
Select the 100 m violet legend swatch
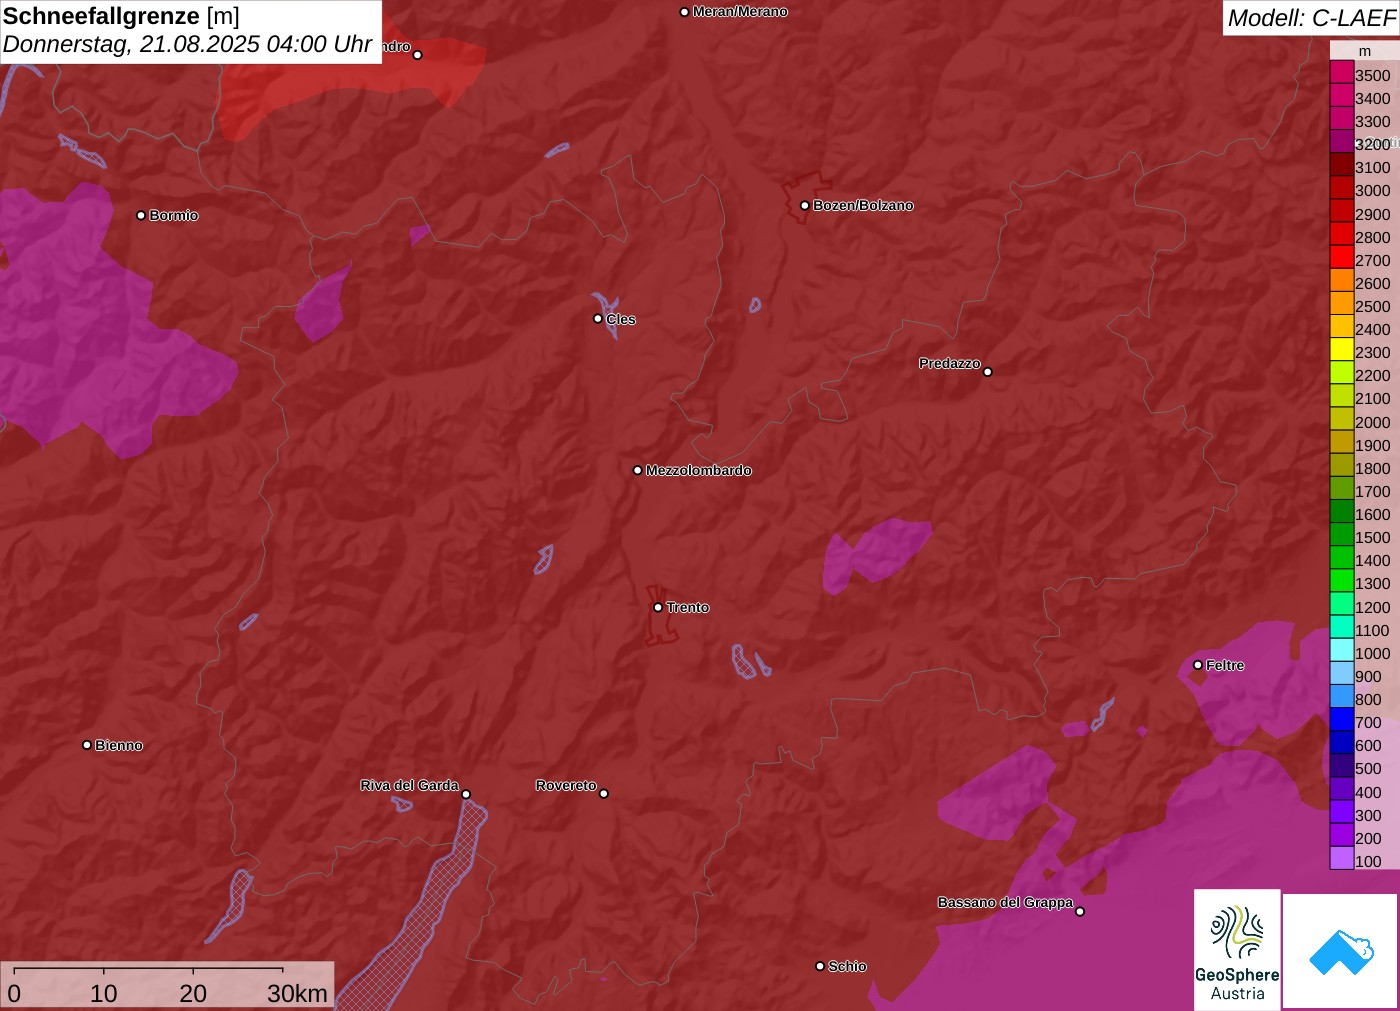1342,858
